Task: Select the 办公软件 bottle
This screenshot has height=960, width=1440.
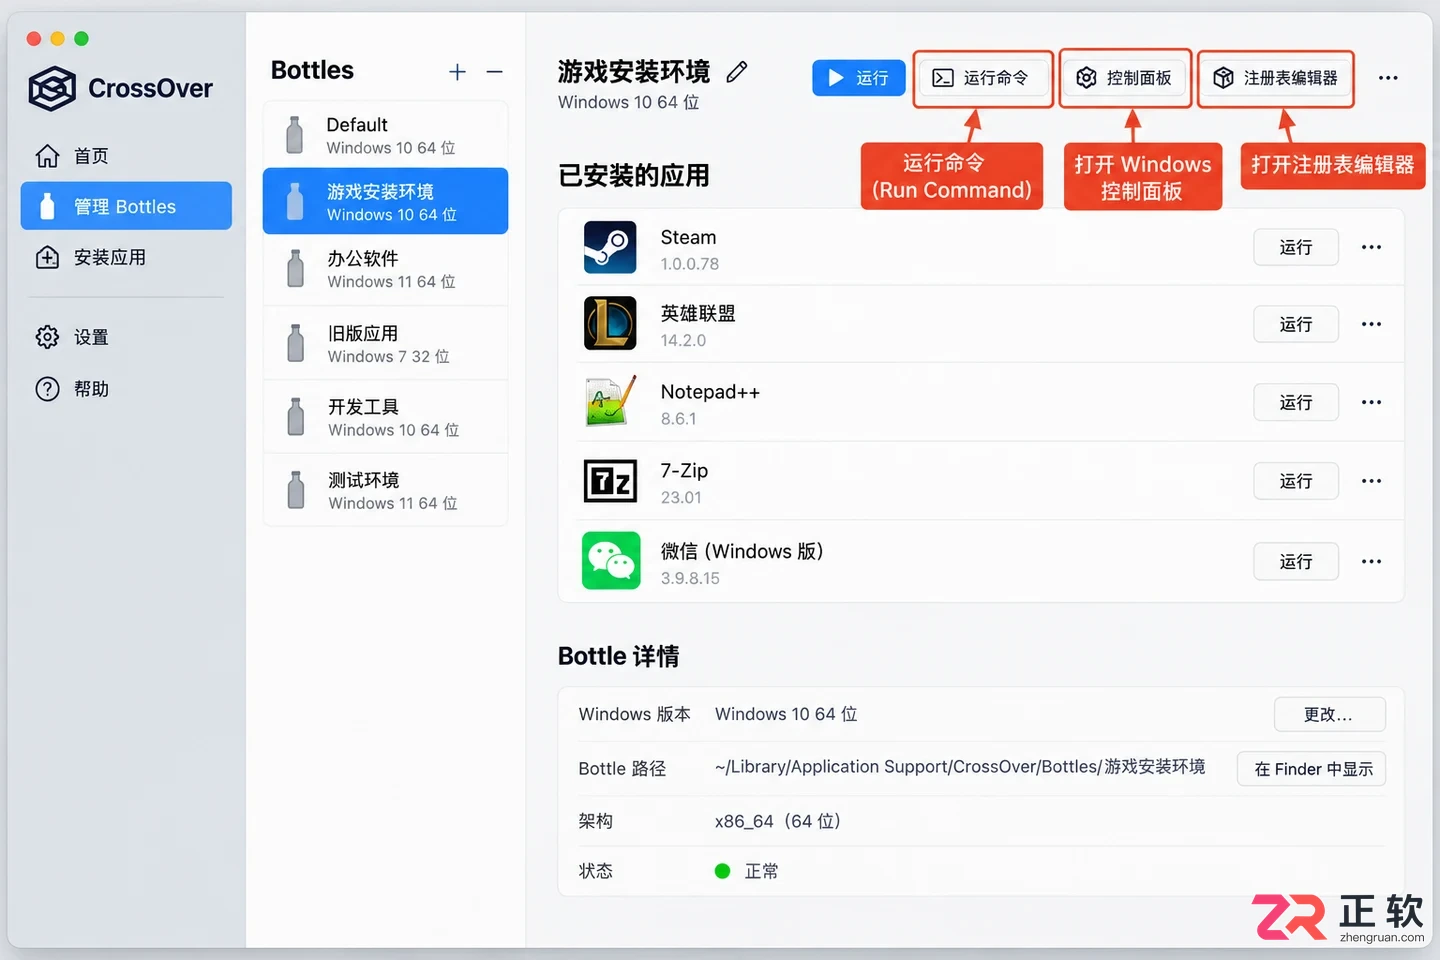Action: 385,269
